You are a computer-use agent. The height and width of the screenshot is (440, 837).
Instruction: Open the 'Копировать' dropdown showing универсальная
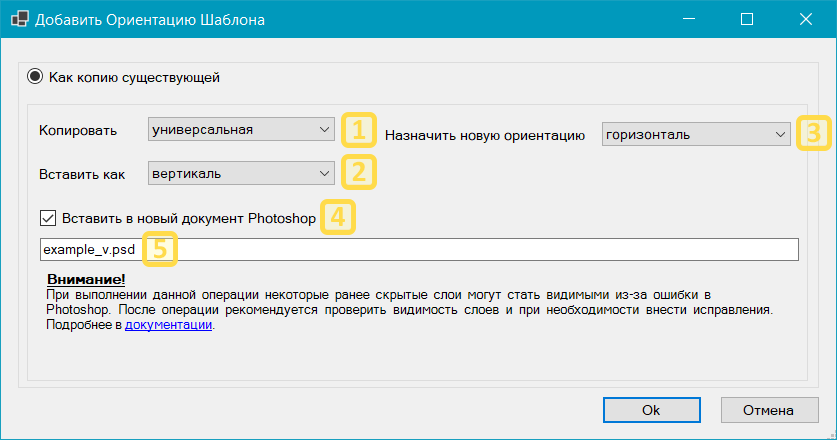(x=241, y=129)
